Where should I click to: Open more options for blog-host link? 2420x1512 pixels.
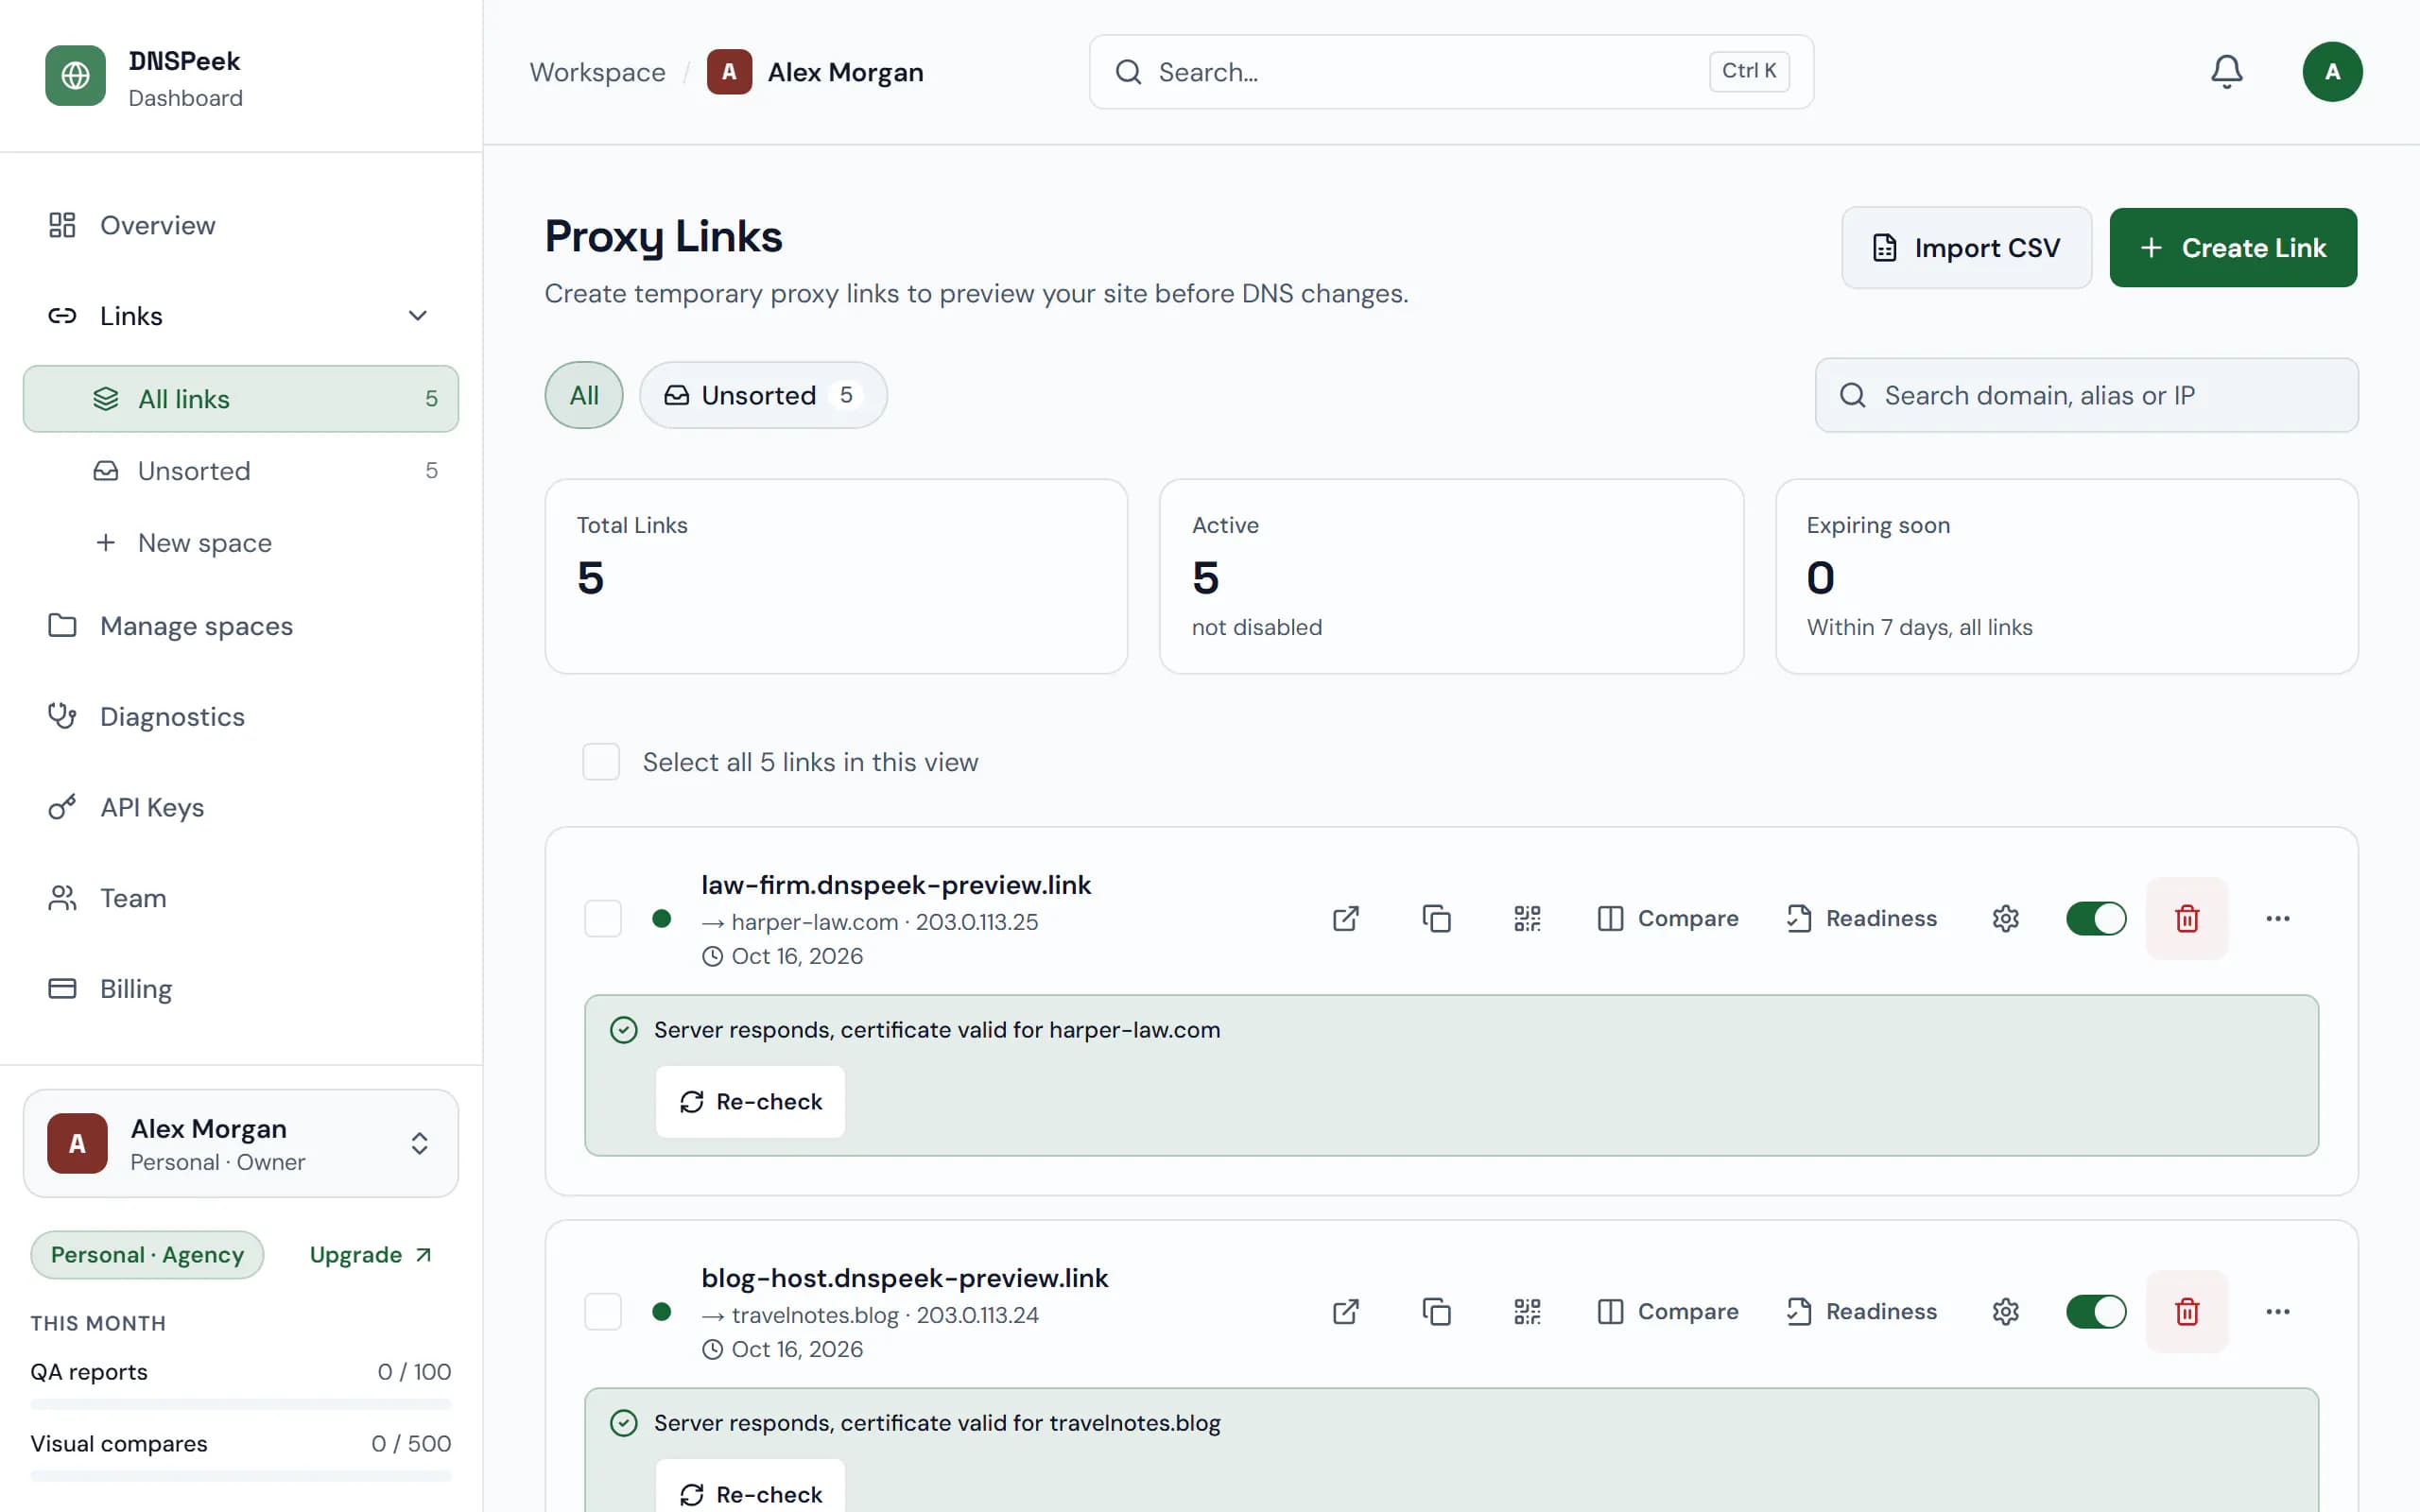pos(2278,1311)
